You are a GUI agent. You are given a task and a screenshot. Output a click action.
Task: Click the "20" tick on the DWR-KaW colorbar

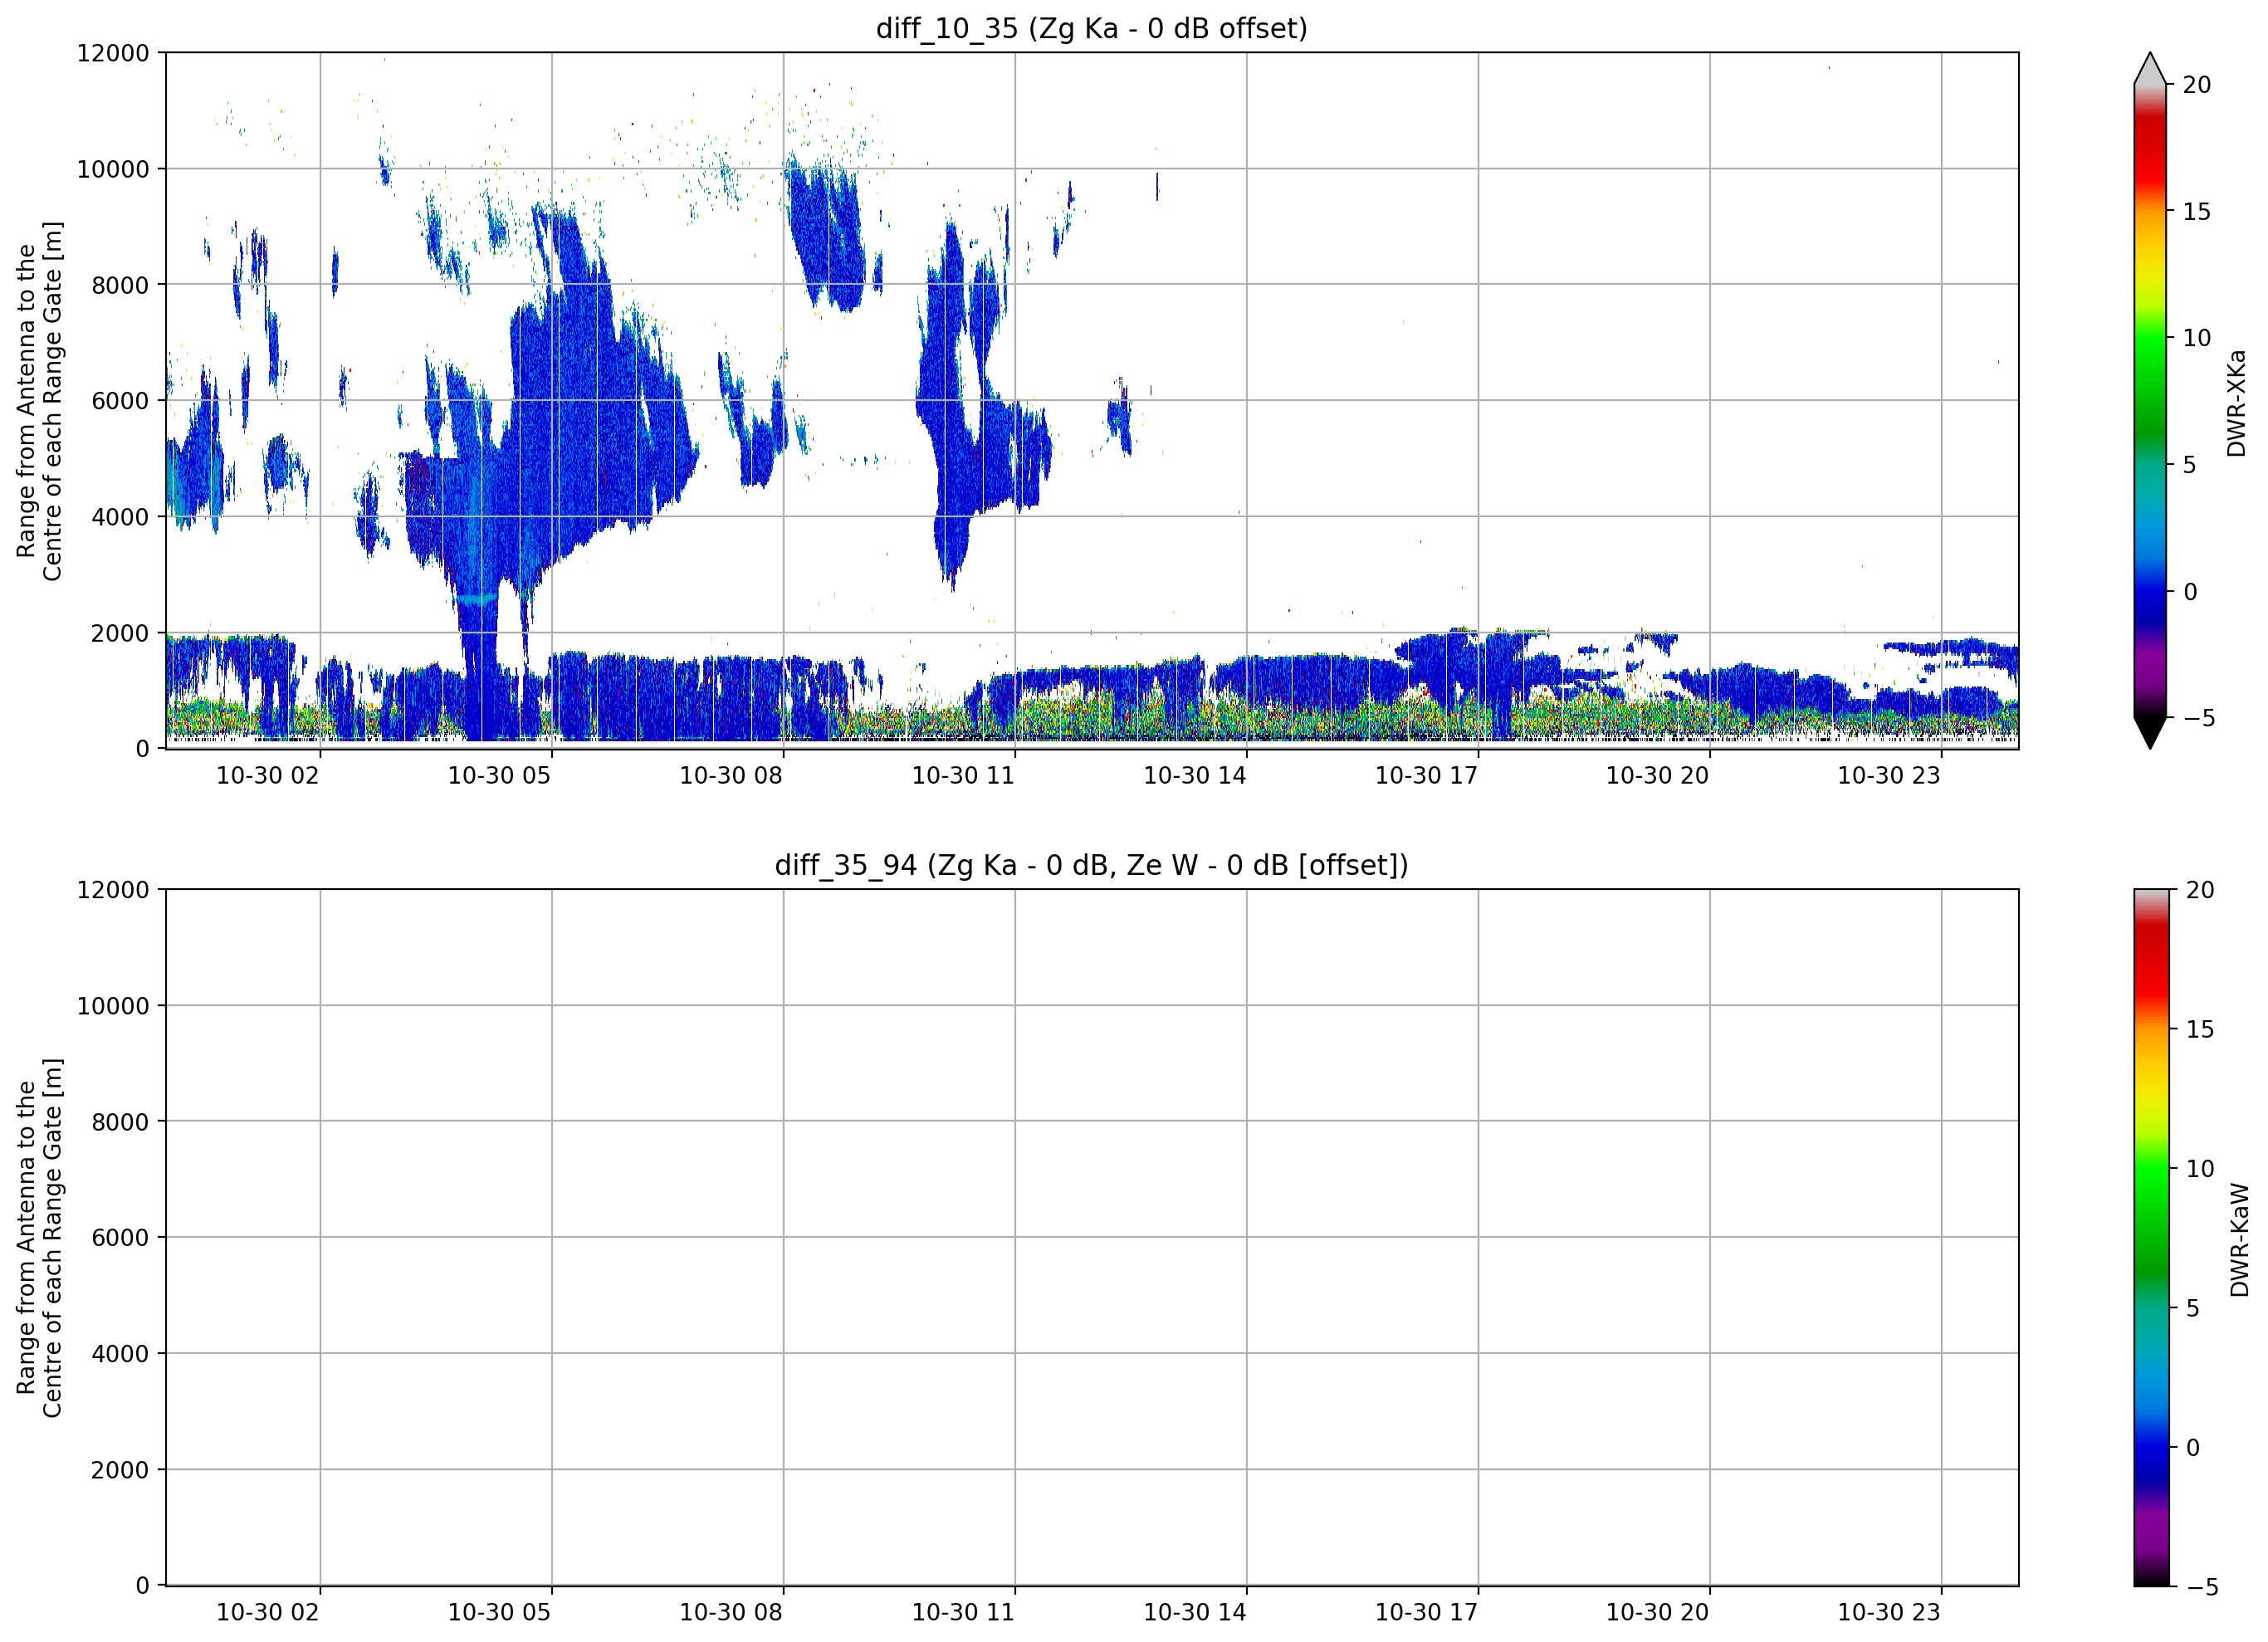click(2200, 890)
